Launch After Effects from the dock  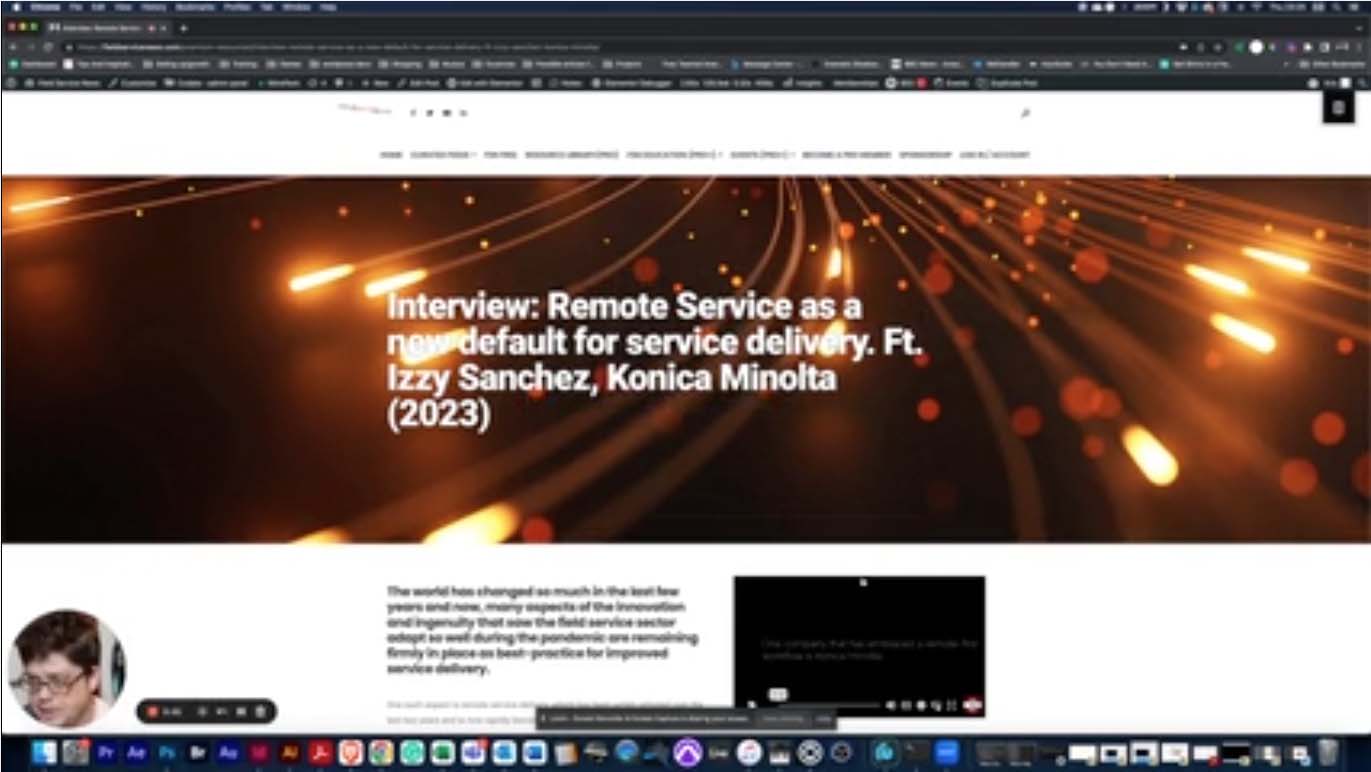tap(137, 752)
